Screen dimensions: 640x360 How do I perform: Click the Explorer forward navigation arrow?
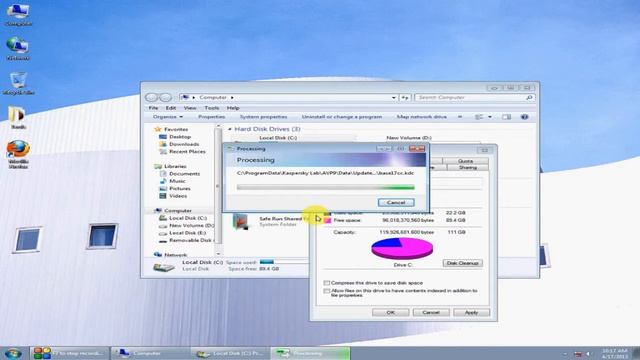[x=165, y=98]
